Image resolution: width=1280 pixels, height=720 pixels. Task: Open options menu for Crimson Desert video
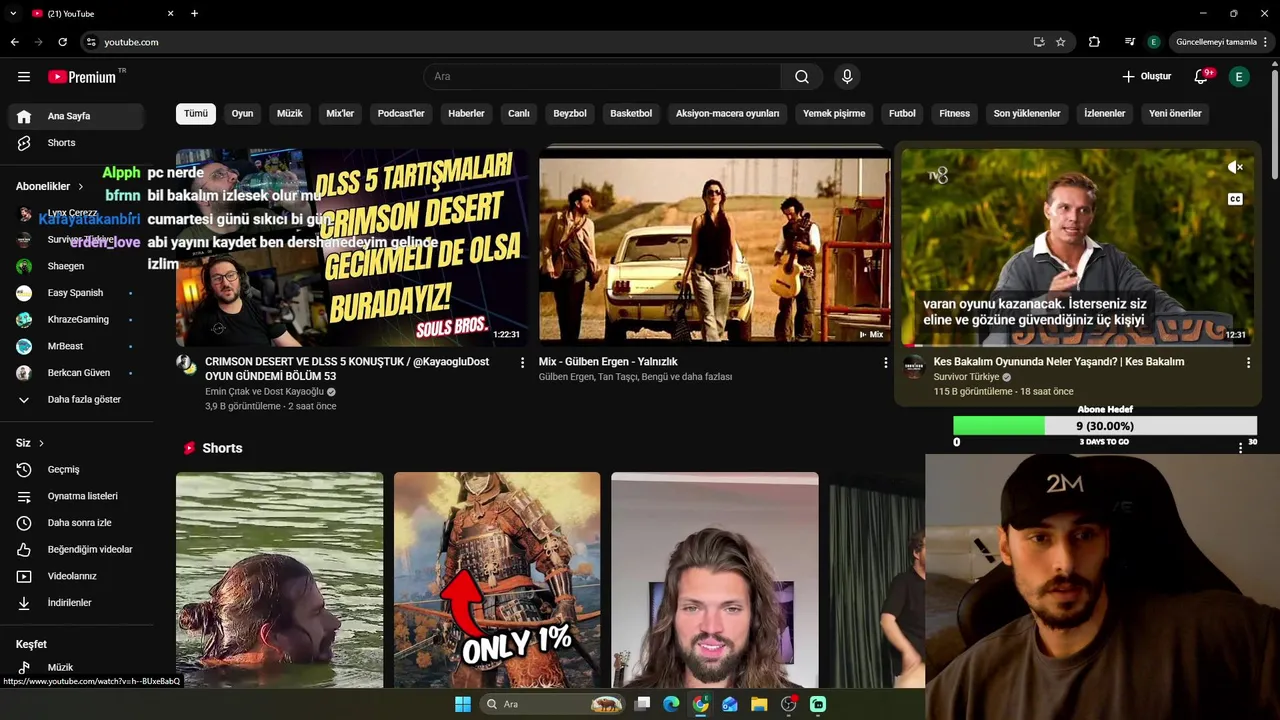pyautogui.click(x=522, y=363)
